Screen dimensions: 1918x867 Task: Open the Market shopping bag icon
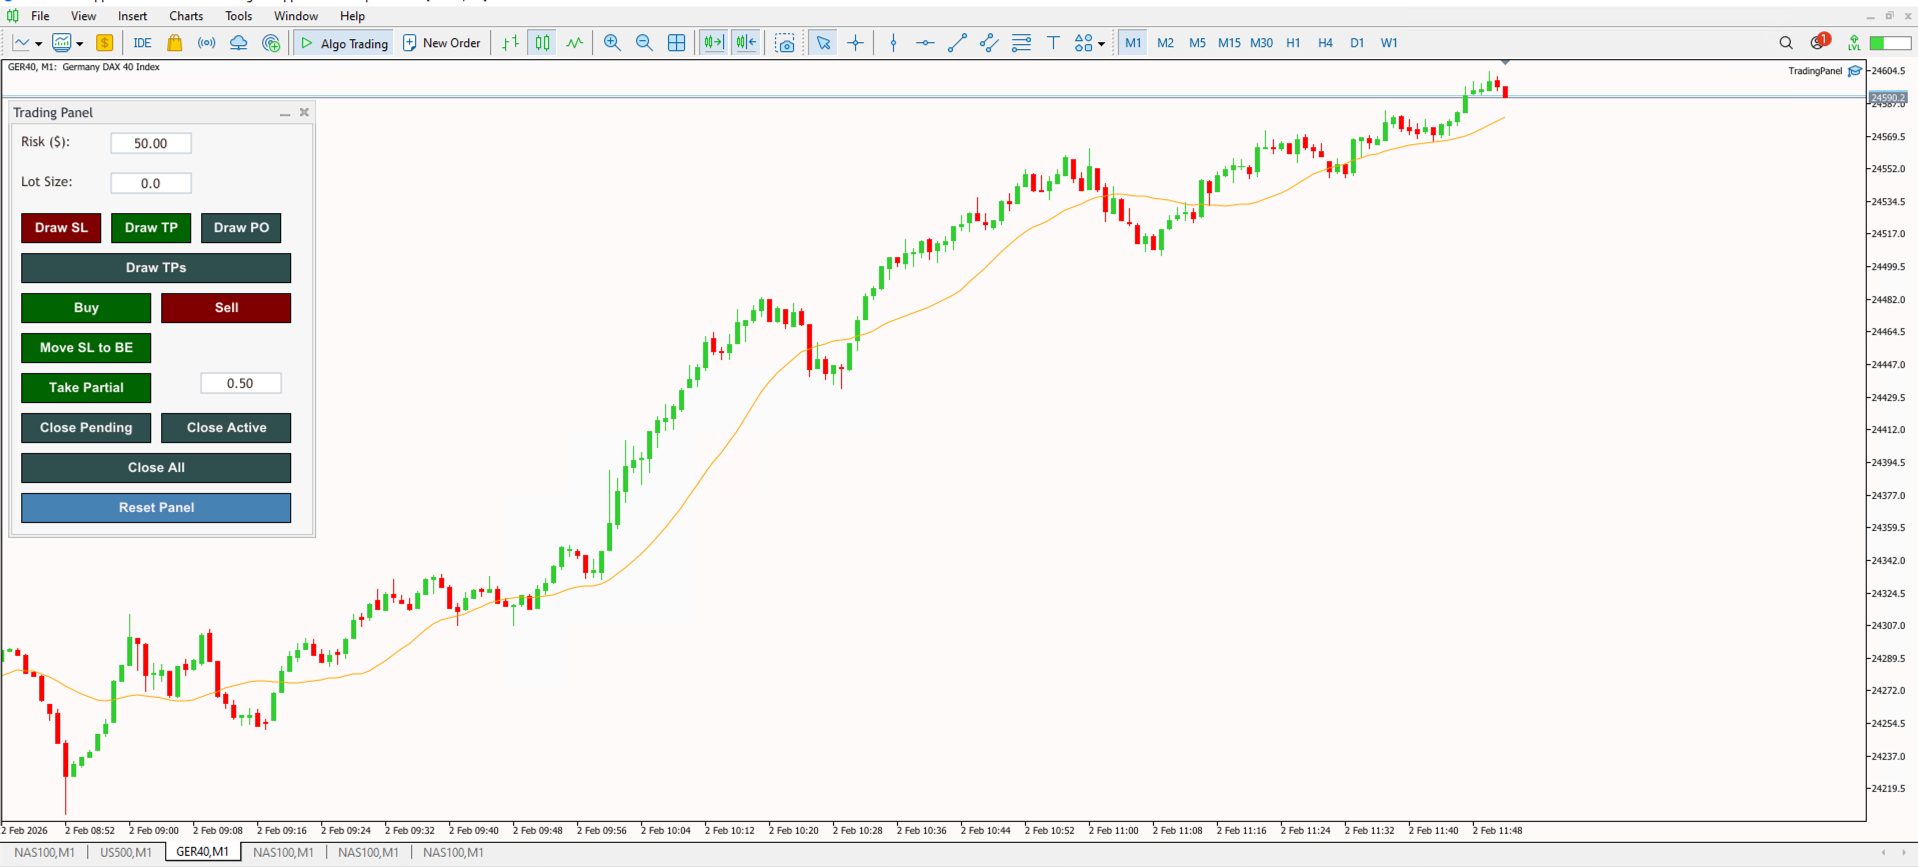(x=175, y=43)
